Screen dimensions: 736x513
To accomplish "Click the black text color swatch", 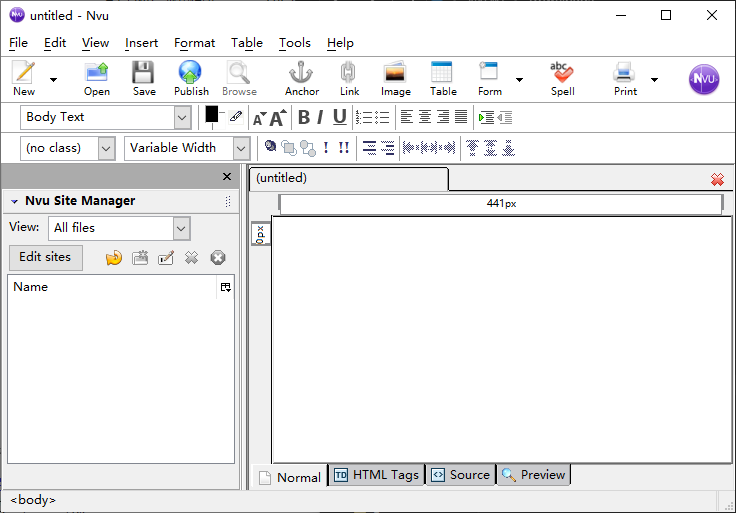I will pyautogui.click(x=212, y=114).
